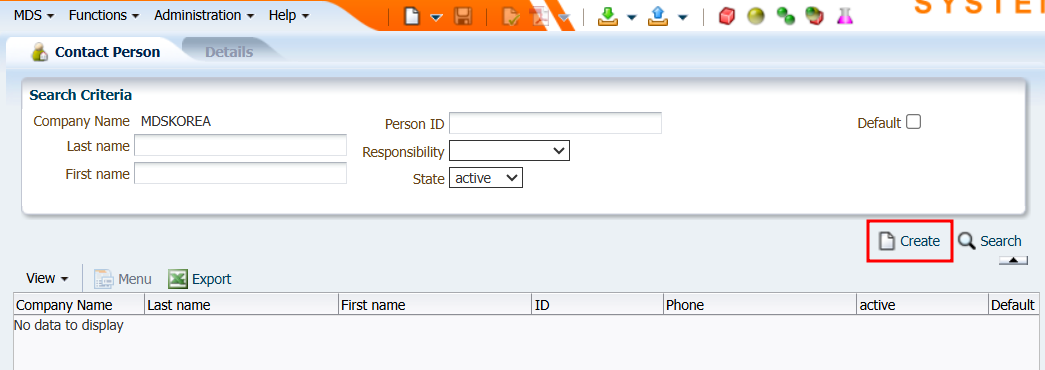This screenshot has width=1045, height=370.
Task: Click the Person ID input field
Action: (x=555, y=123)
